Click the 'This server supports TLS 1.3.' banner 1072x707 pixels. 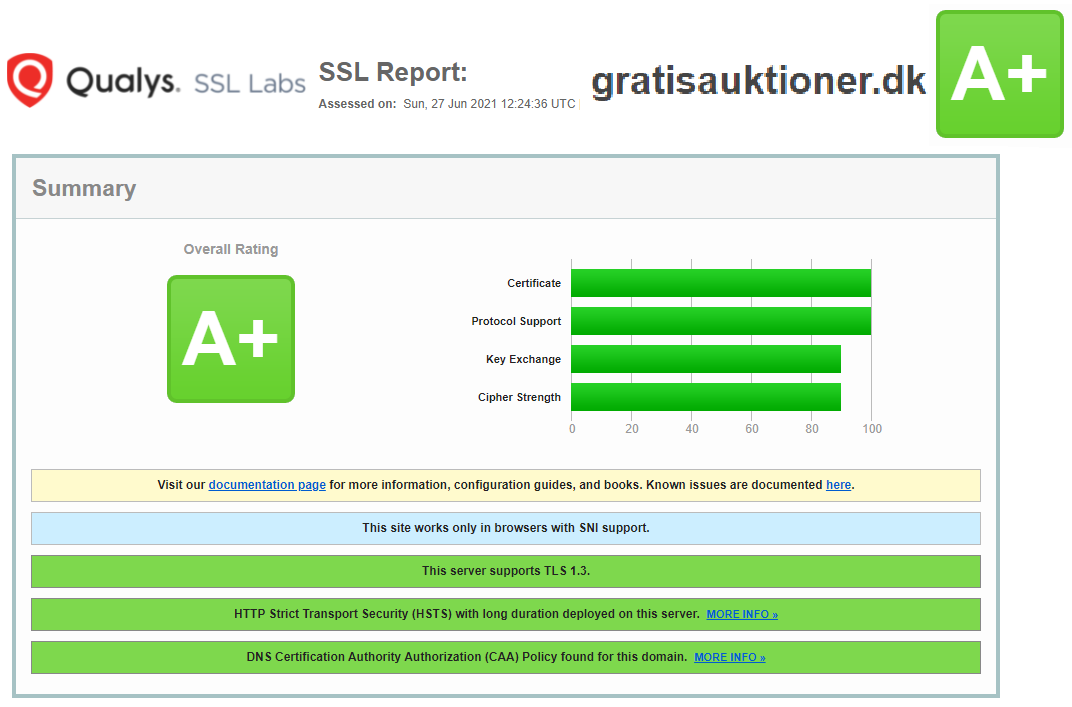click(x=506, y=572)
